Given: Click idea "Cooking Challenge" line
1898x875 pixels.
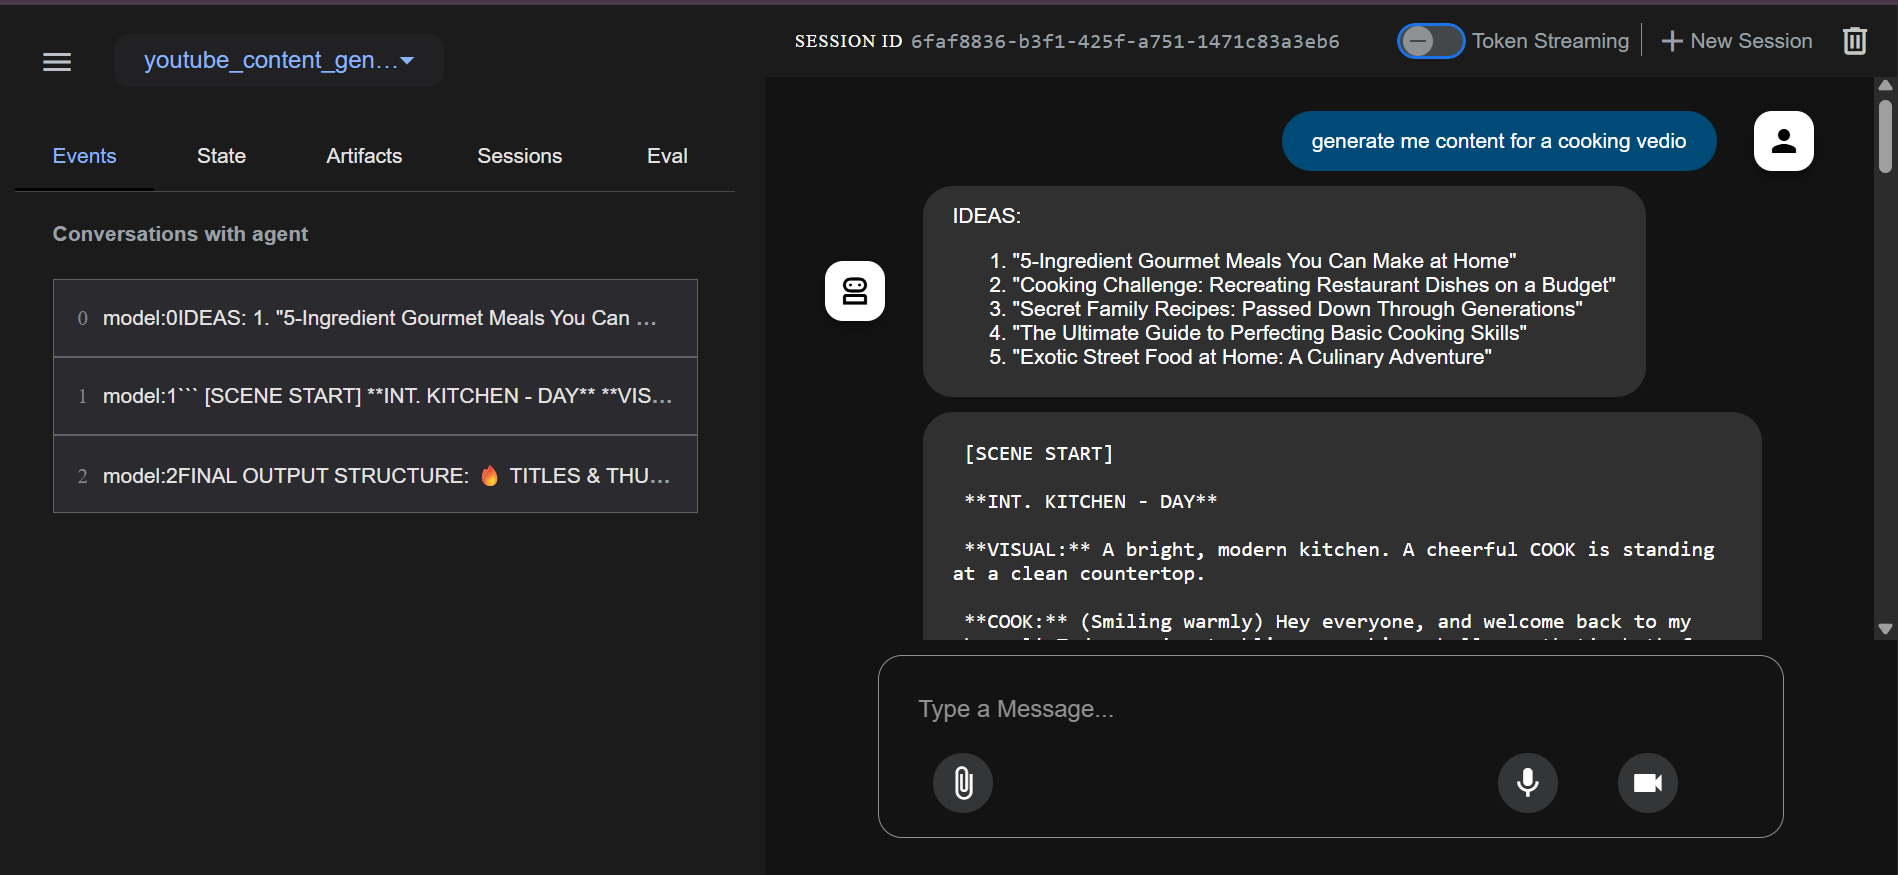Looking at the screenshot, I should (x=1314, y=285).
